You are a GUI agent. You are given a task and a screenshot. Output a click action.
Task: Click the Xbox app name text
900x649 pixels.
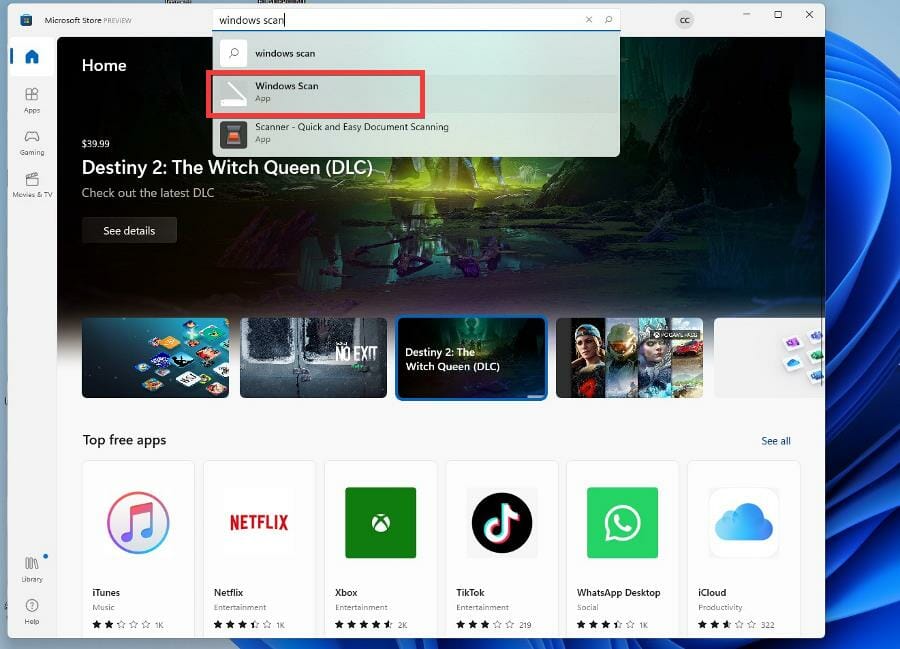tap(346, 592)
